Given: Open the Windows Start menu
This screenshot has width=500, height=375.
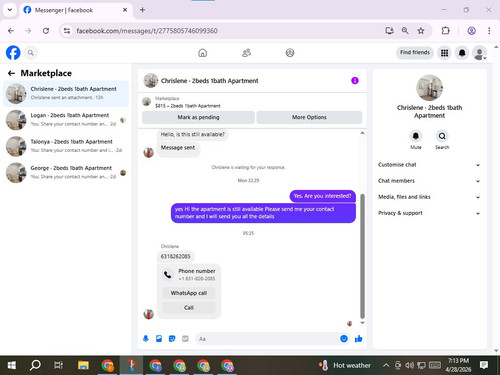Looking at the screenshot, I should 12,365.
